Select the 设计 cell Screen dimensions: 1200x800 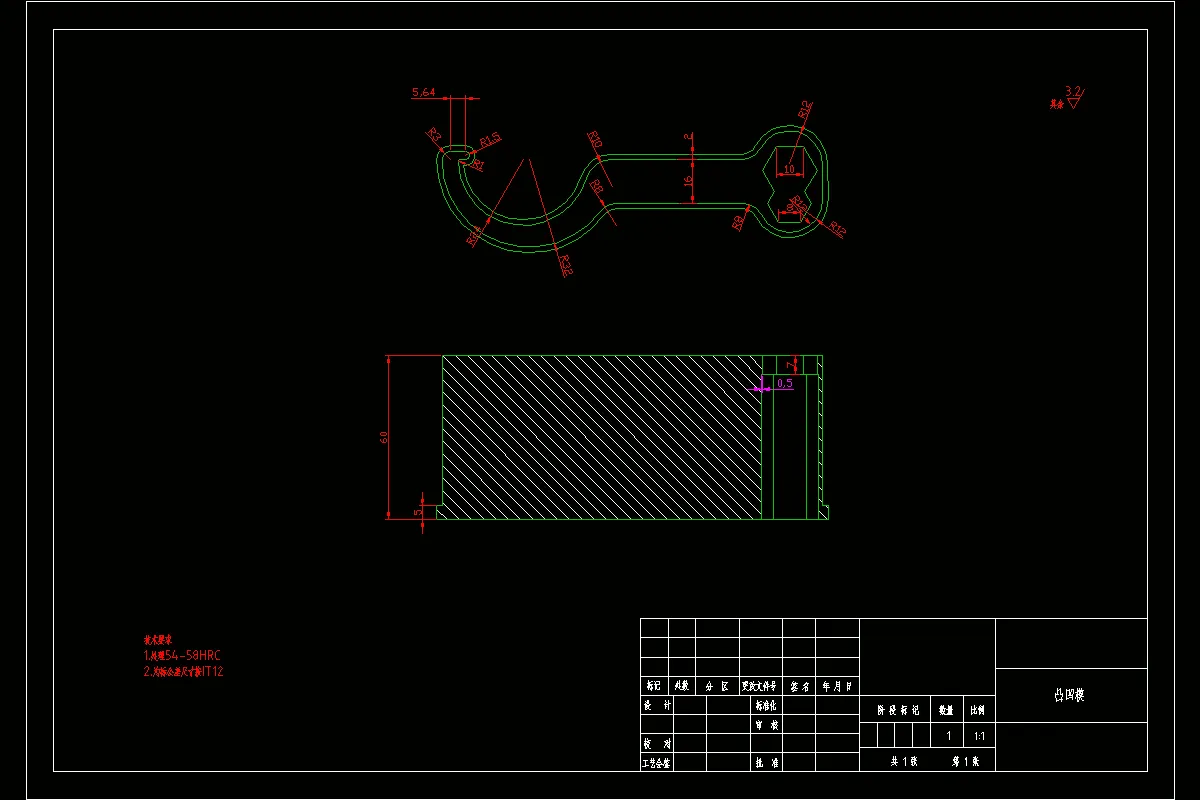click(x=657, y=704)
